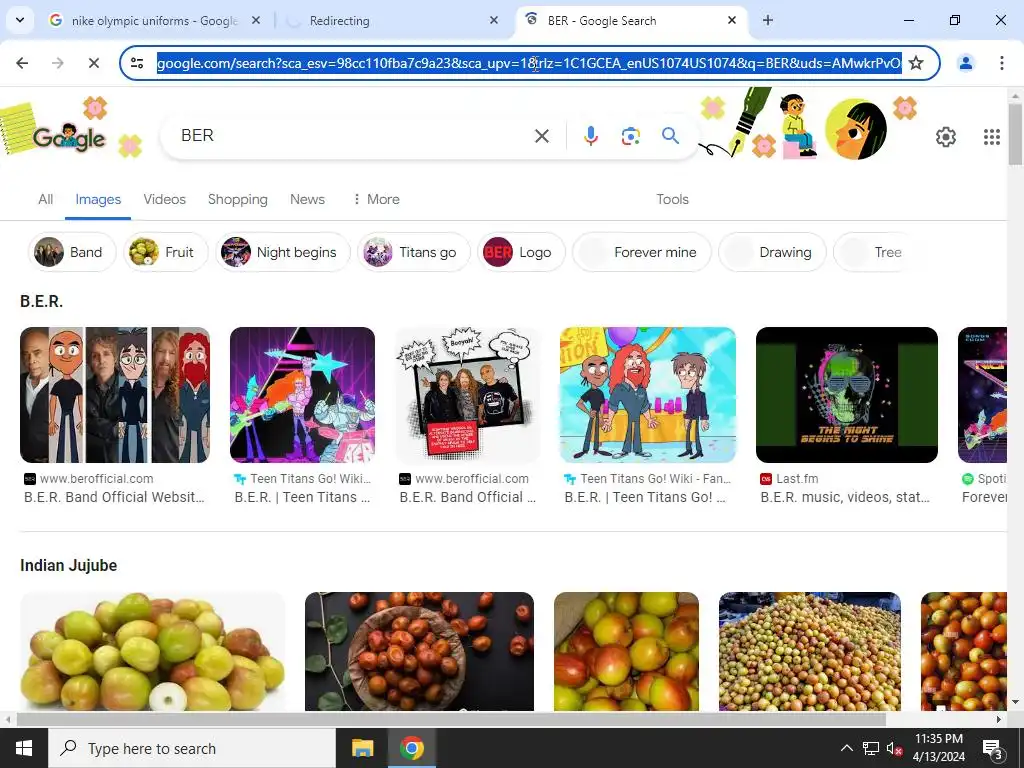View site information icon in address bar
The width and height of the screenshot is (1024, 768).
[x=137, y=63]
